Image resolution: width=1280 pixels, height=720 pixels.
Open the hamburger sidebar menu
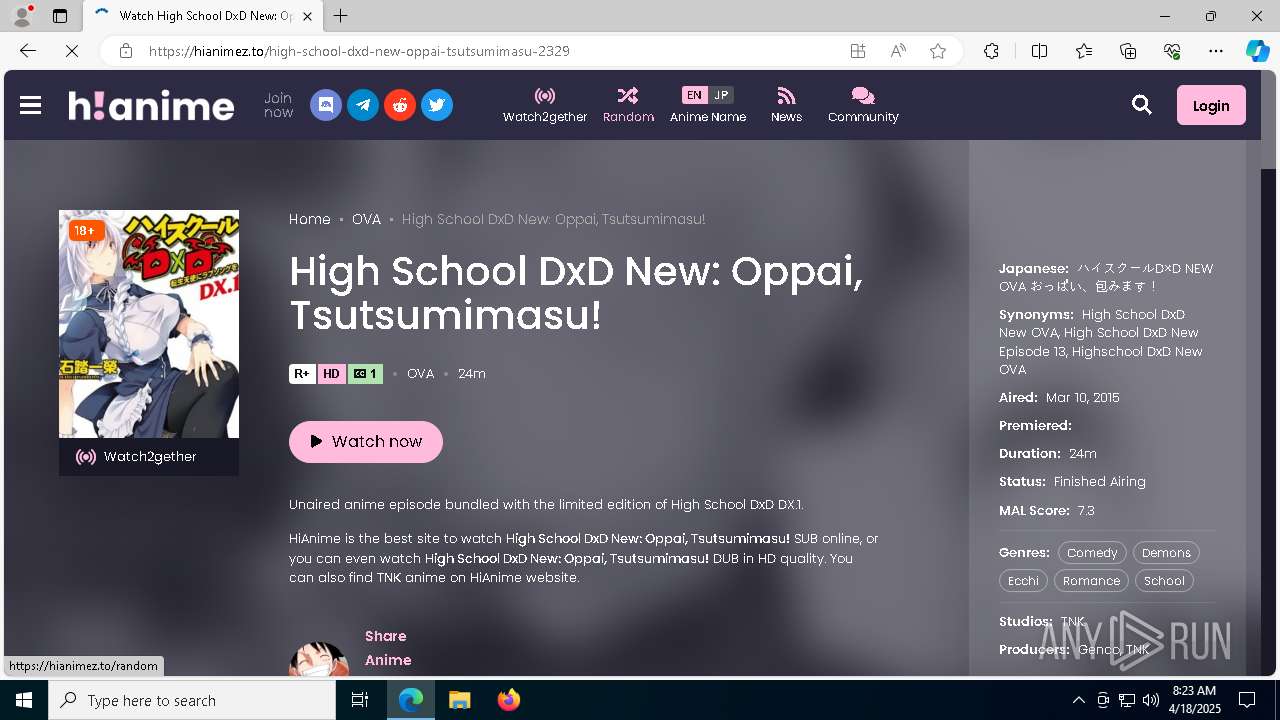coord(30,105)
